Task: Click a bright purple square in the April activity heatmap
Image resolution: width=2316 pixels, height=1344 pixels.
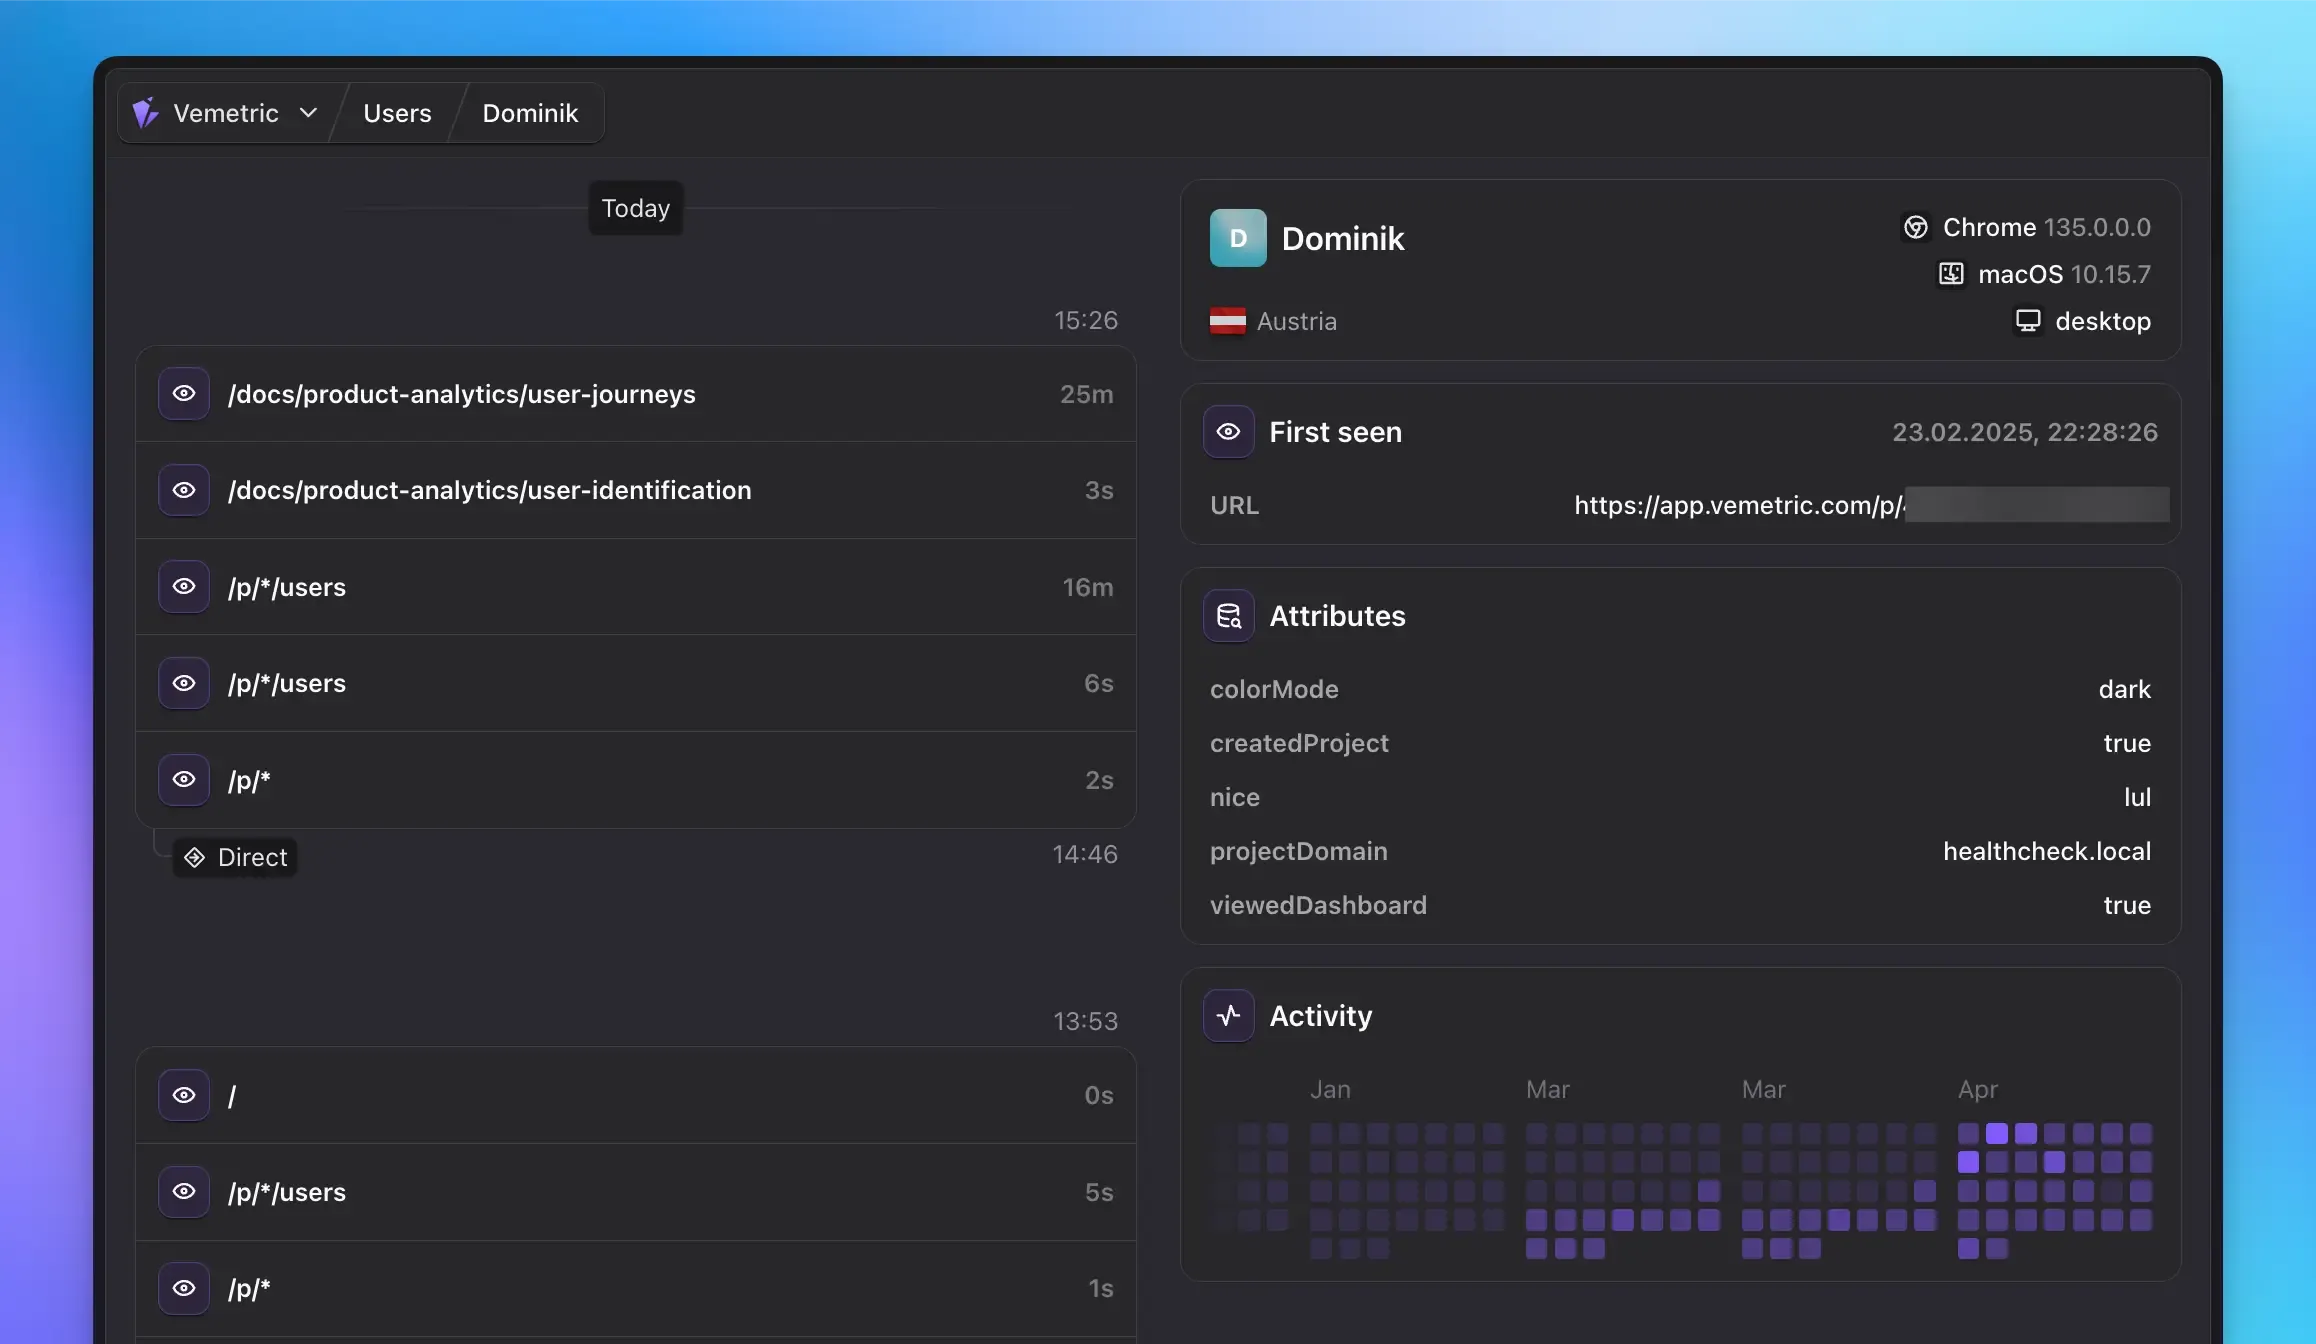Action: (1997, 1133)
